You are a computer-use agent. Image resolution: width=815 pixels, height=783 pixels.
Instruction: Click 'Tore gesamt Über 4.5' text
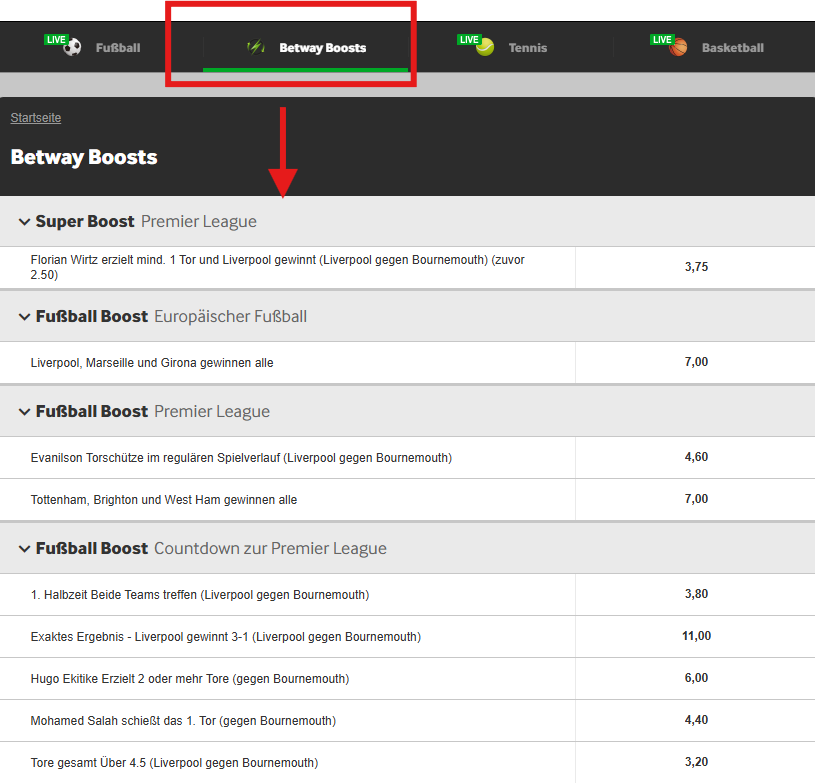pos(174,763)
